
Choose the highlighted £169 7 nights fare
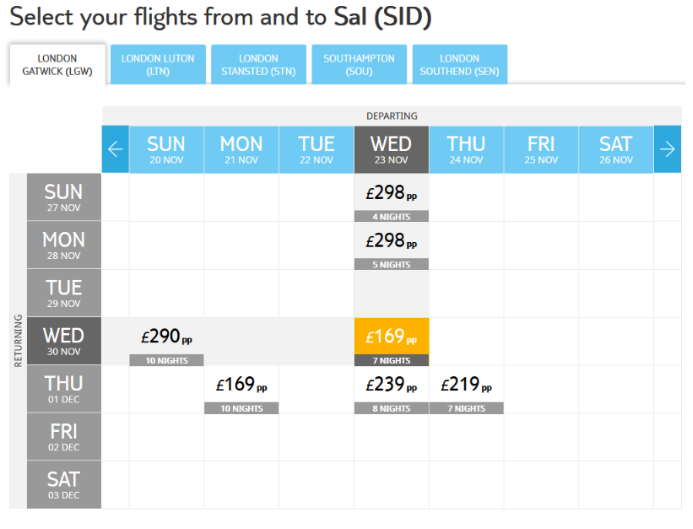392,342
